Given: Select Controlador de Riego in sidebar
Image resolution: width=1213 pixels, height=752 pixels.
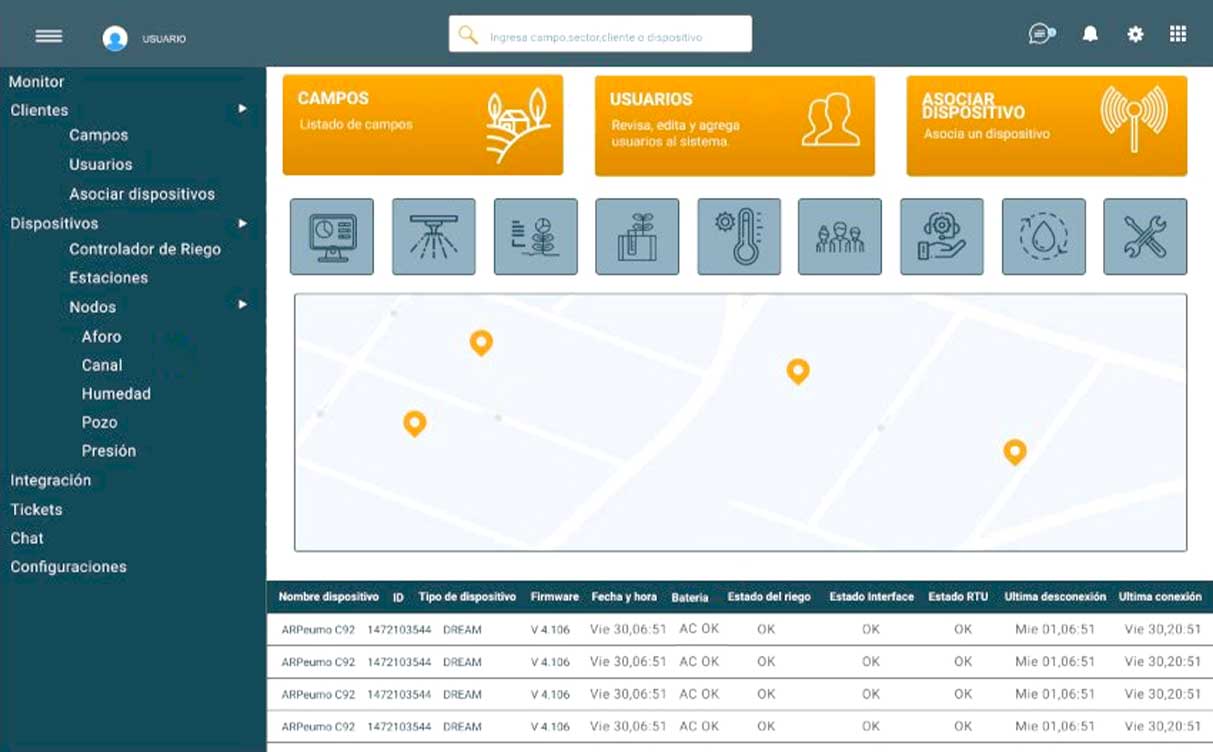Looking at the screenshot, I should (x=144, y=249).
